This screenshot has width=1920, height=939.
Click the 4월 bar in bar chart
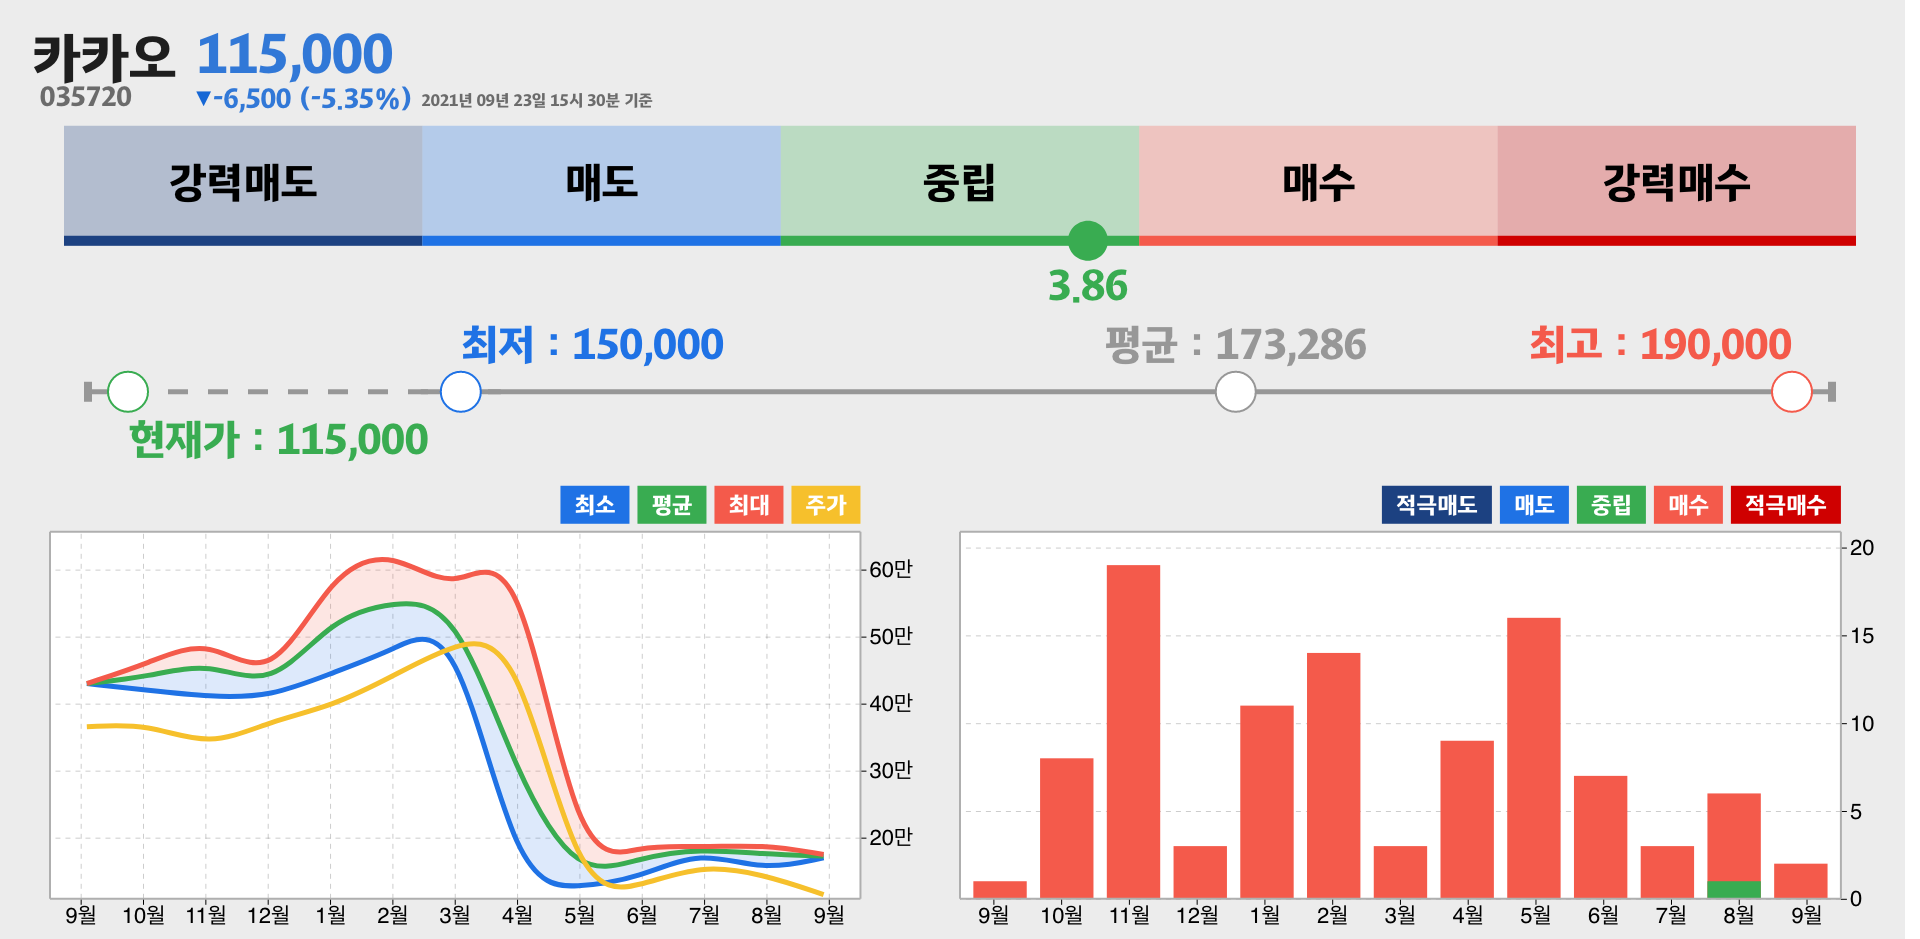[x=1467, y=819]
